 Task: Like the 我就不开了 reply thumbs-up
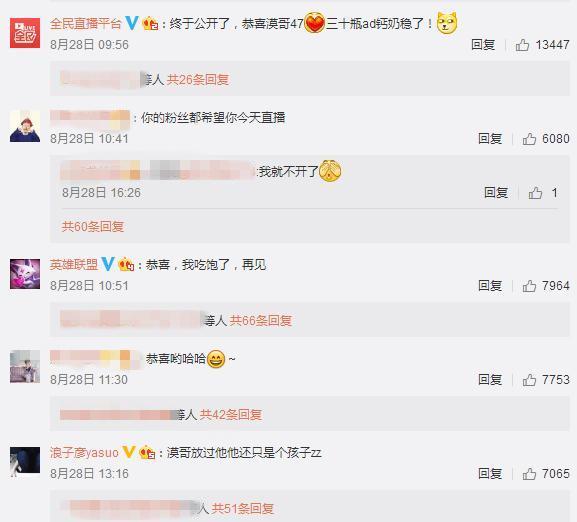point(535,193)
